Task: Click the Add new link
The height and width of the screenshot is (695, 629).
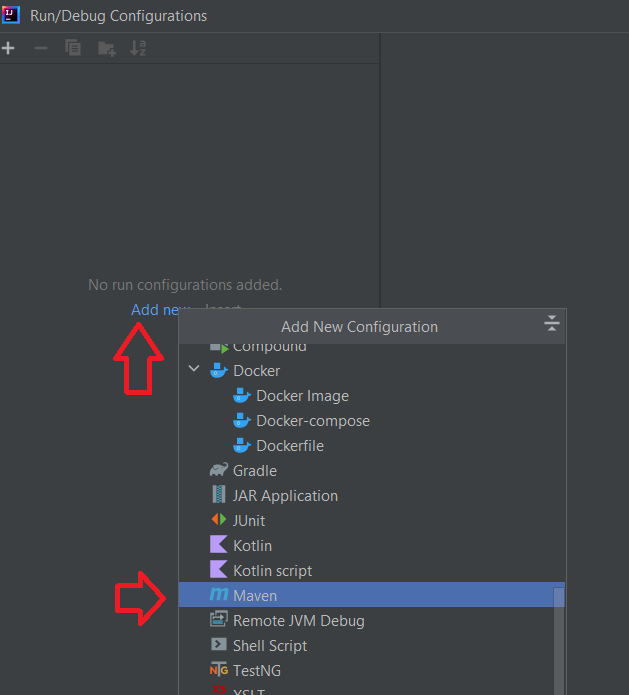Action: click(x=155, y=309)
